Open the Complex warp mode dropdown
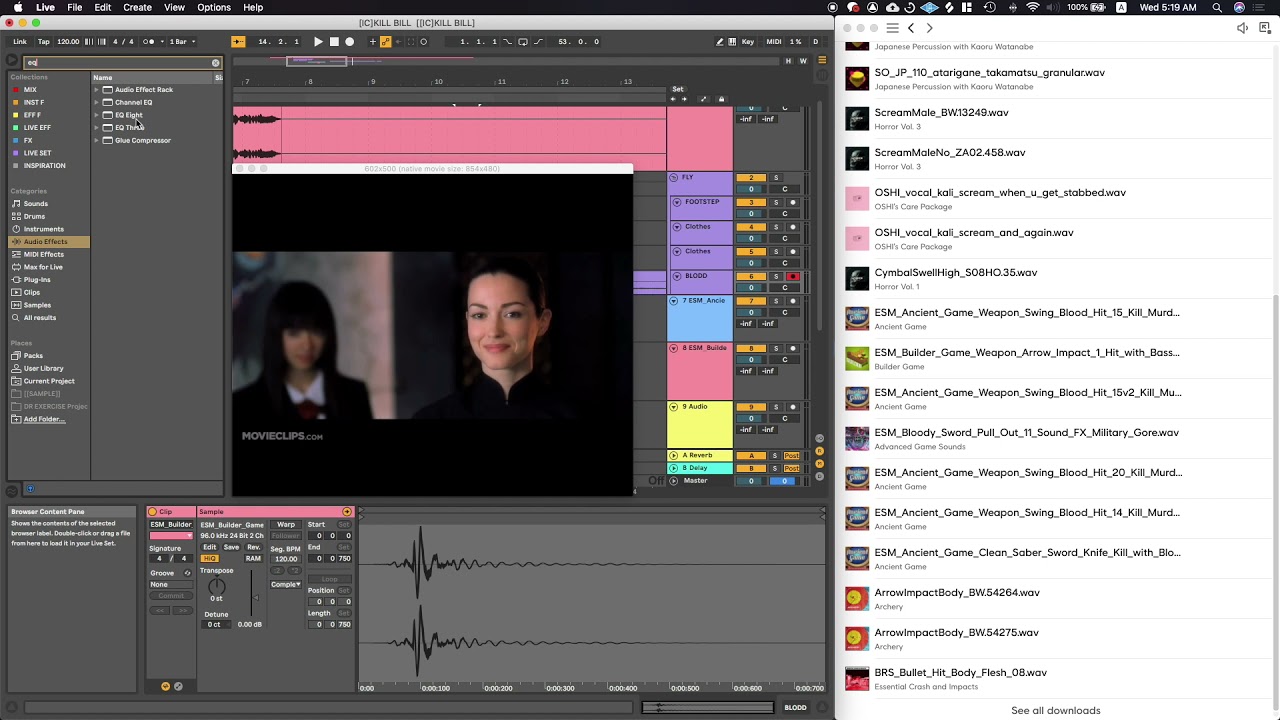 pyautogui.click(x=286, y=584)
